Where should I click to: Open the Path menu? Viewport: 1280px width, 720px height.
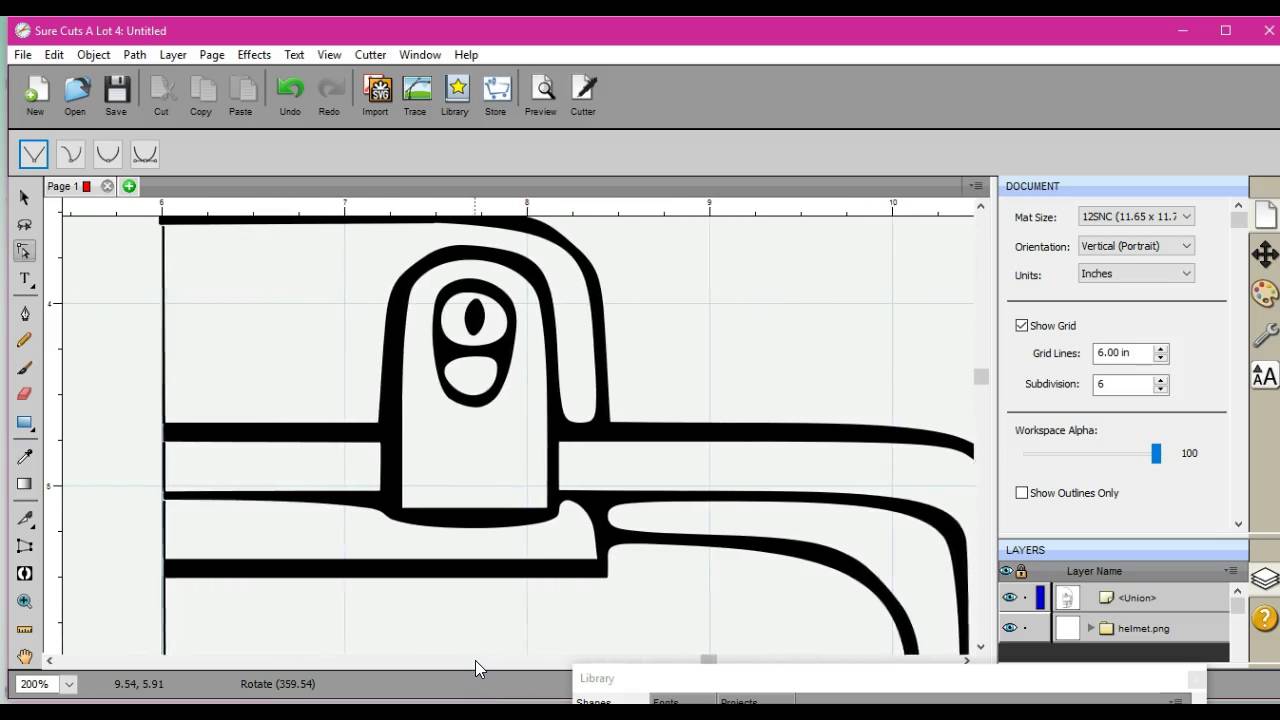pos(135,55)
